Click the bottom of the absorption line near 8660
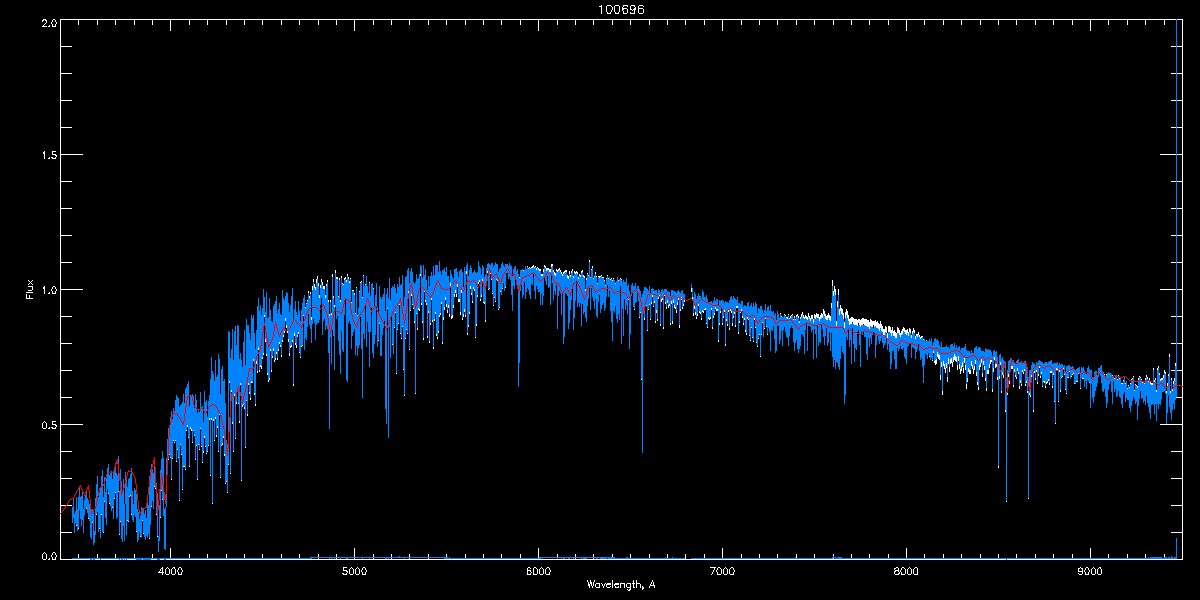The width and height of the screenshot is (1200, 600). tap(1028, 497)
